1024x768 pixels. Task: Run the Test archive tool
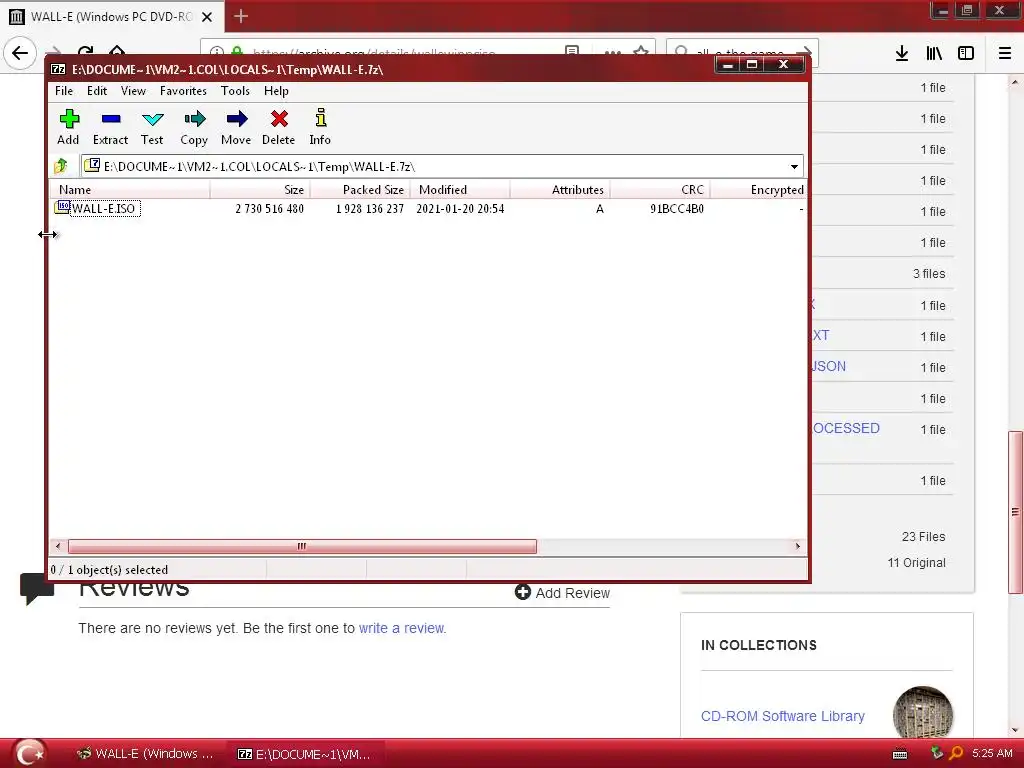(152, 127)
